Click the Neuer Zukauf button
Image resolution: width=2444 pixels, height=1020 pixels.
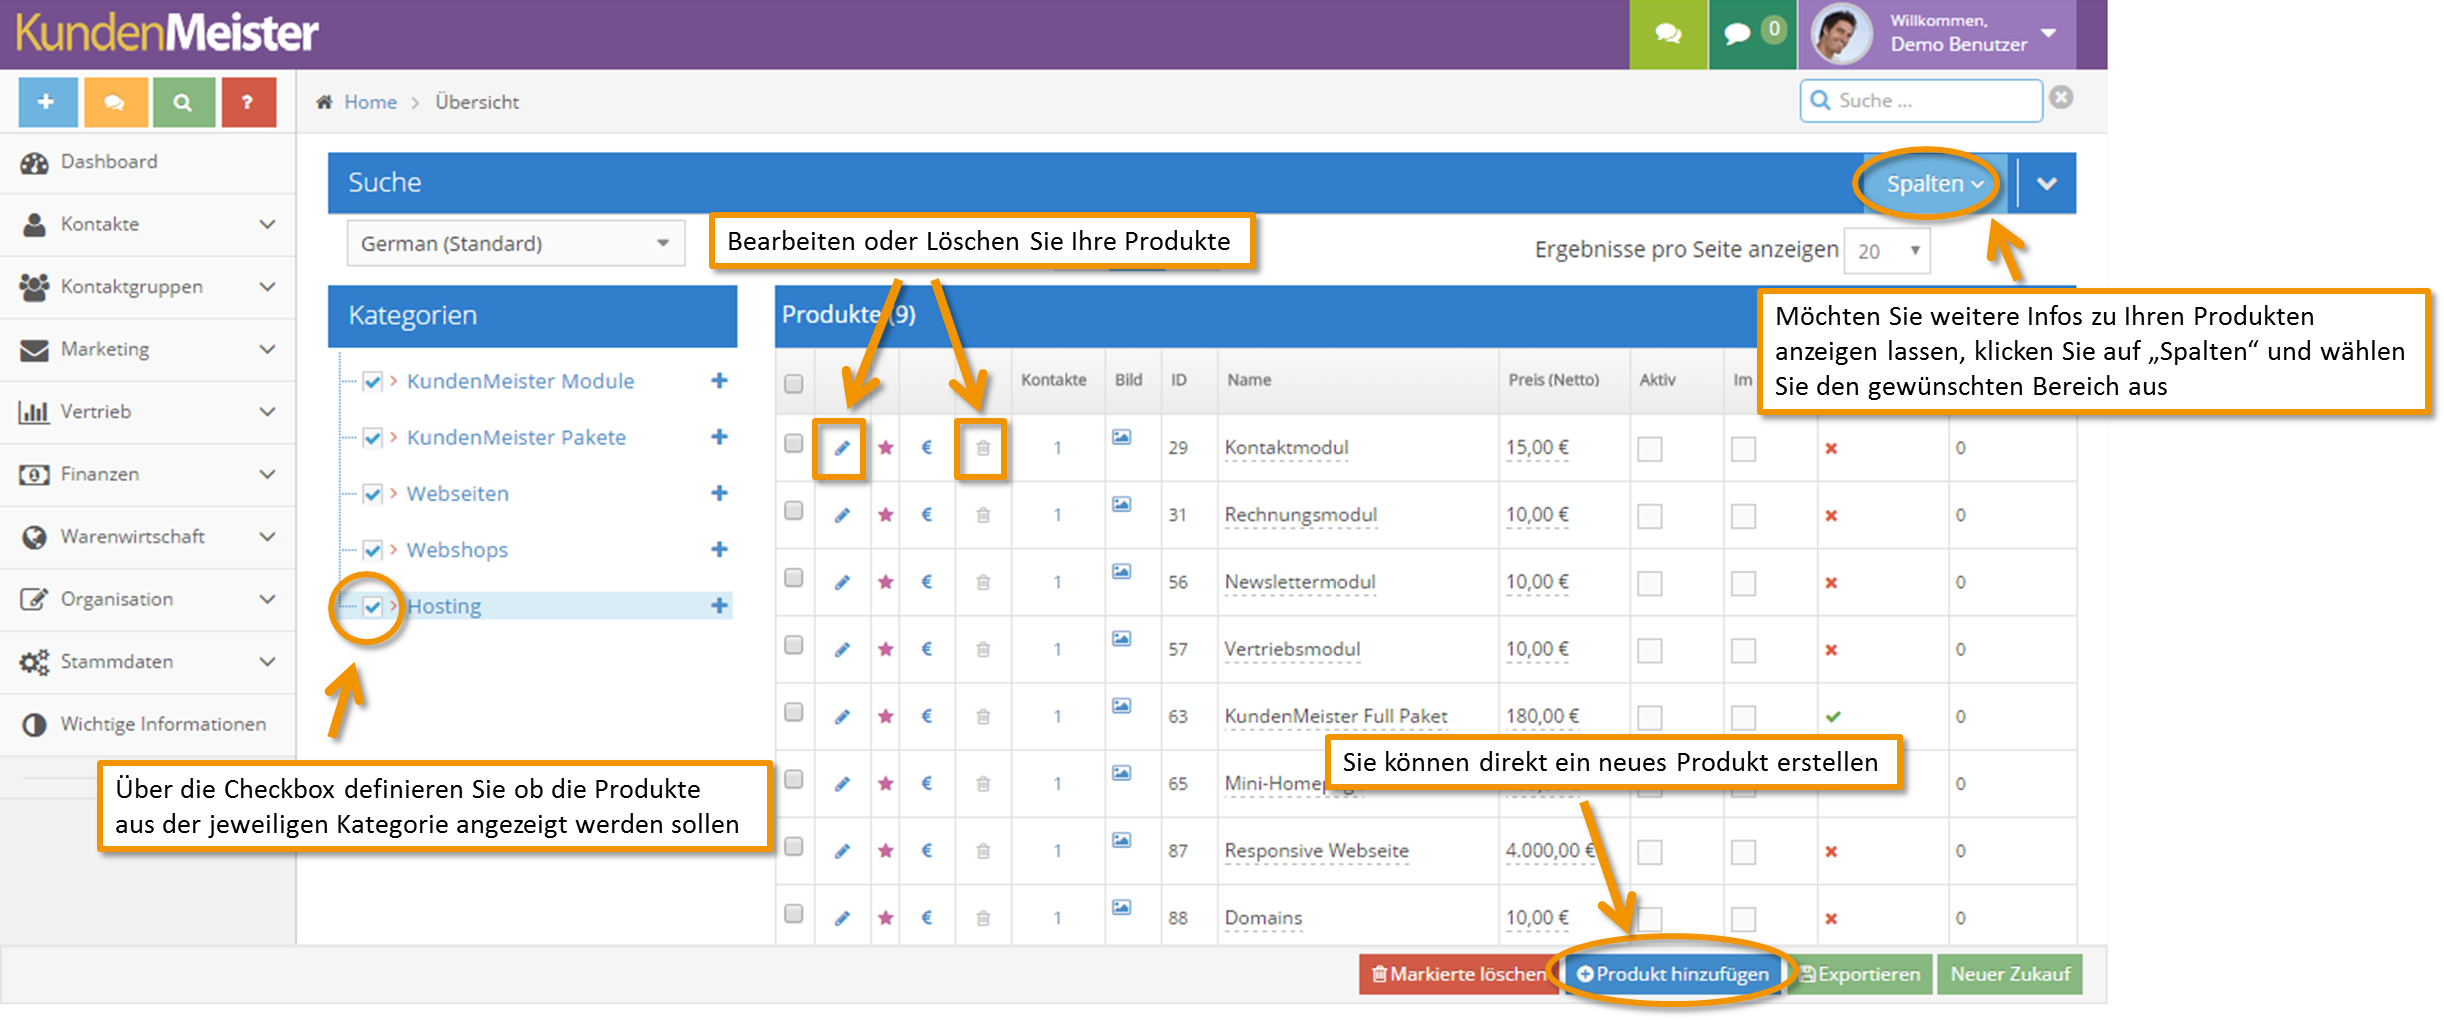pyautogui.click(x=2009, y=974)
